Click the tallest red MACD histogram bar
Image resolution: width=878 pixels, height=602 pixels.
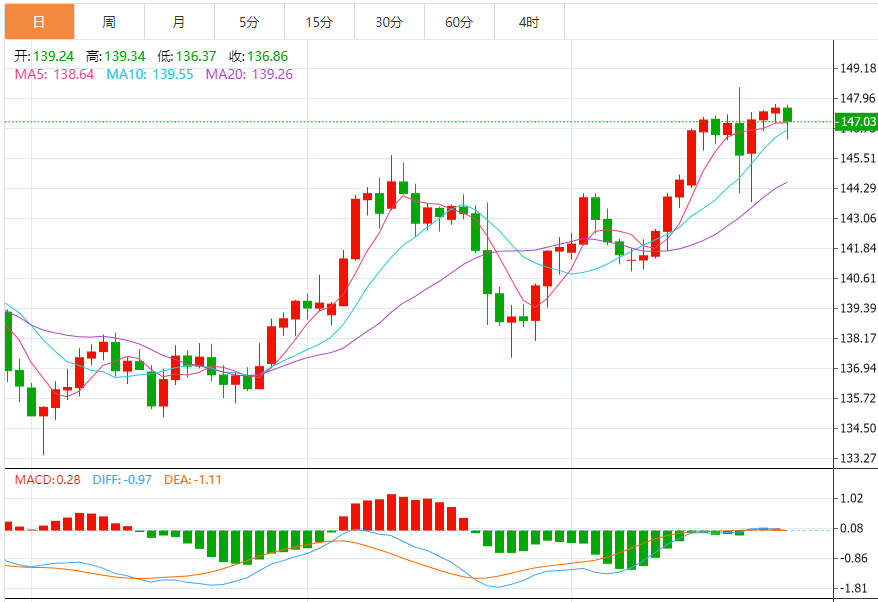click(x=391, y=512)
